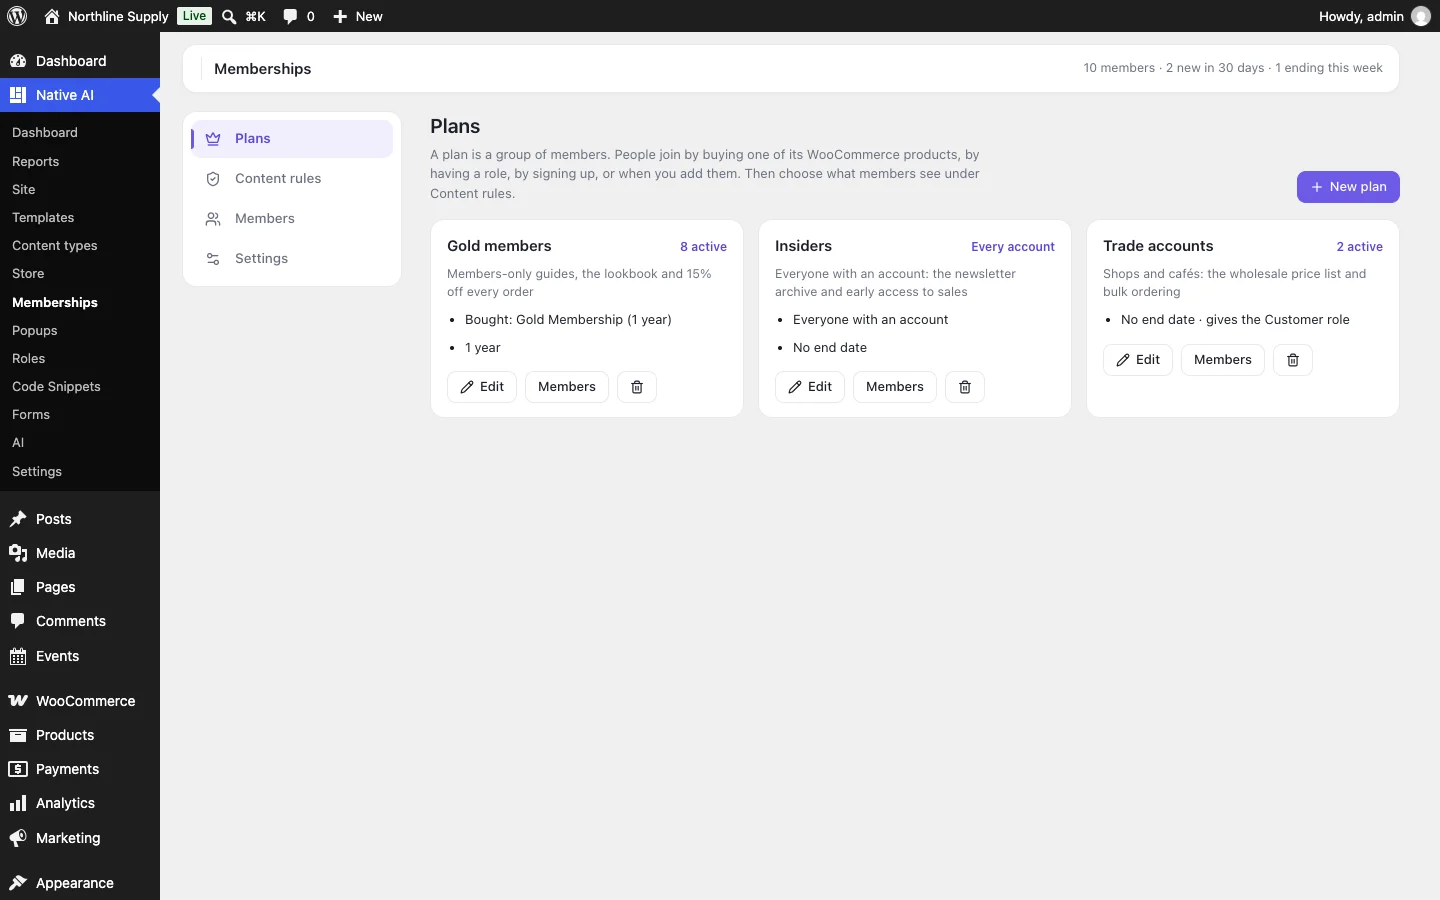Click the admin user avatar

[1421, 16]
